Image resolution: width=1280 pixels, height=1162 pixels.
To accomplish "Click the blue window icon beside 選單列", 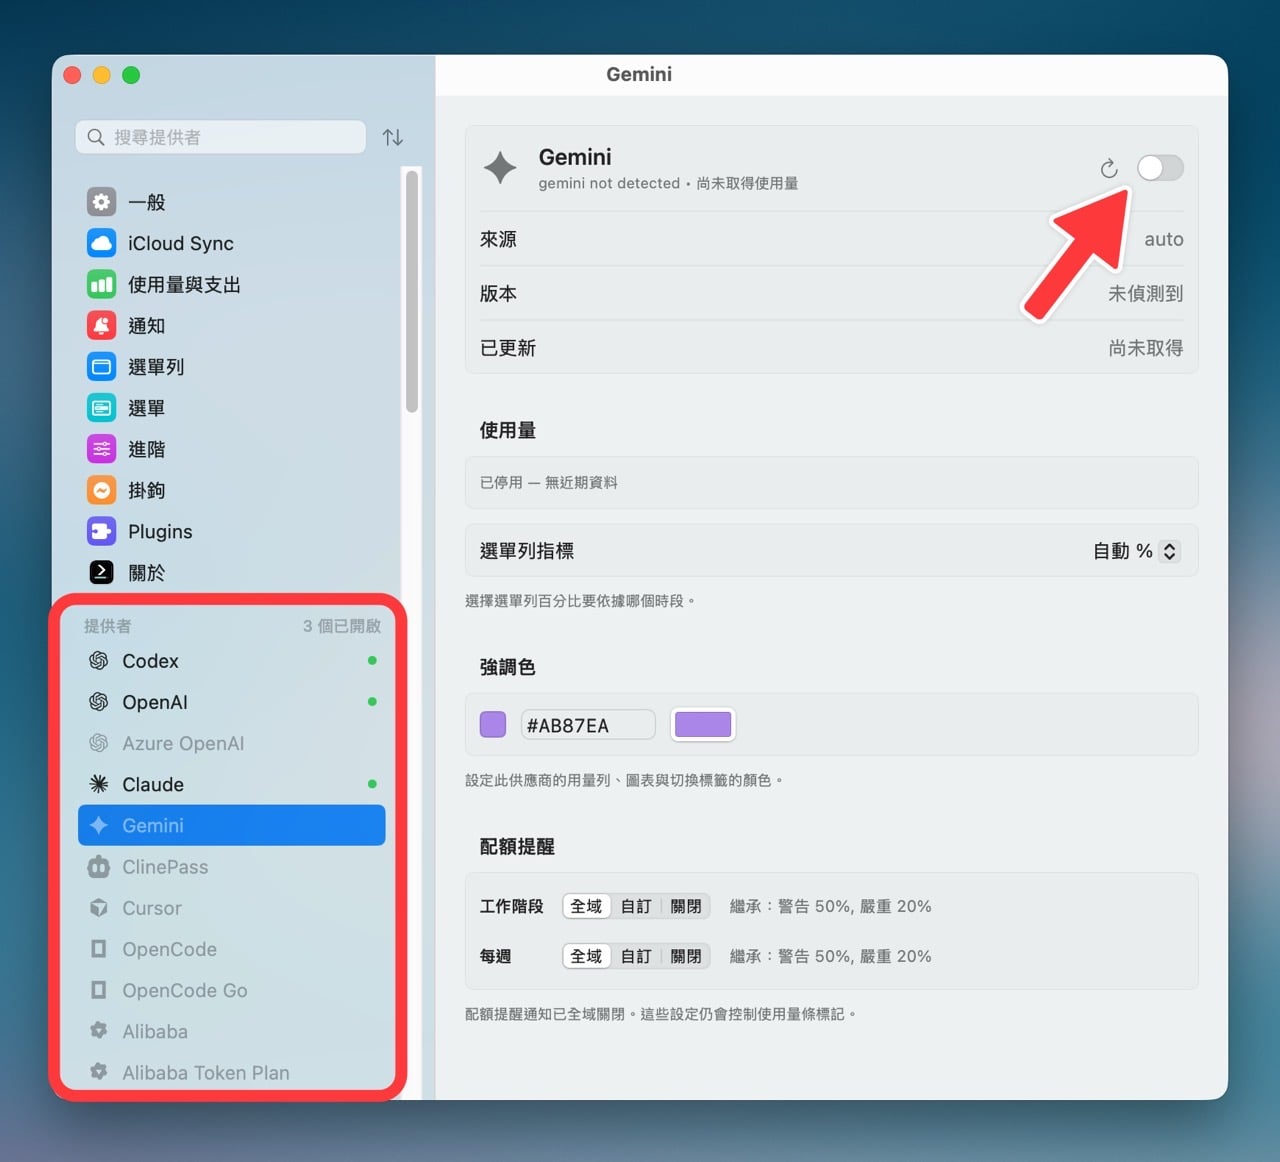I will (x=101, y=366).
